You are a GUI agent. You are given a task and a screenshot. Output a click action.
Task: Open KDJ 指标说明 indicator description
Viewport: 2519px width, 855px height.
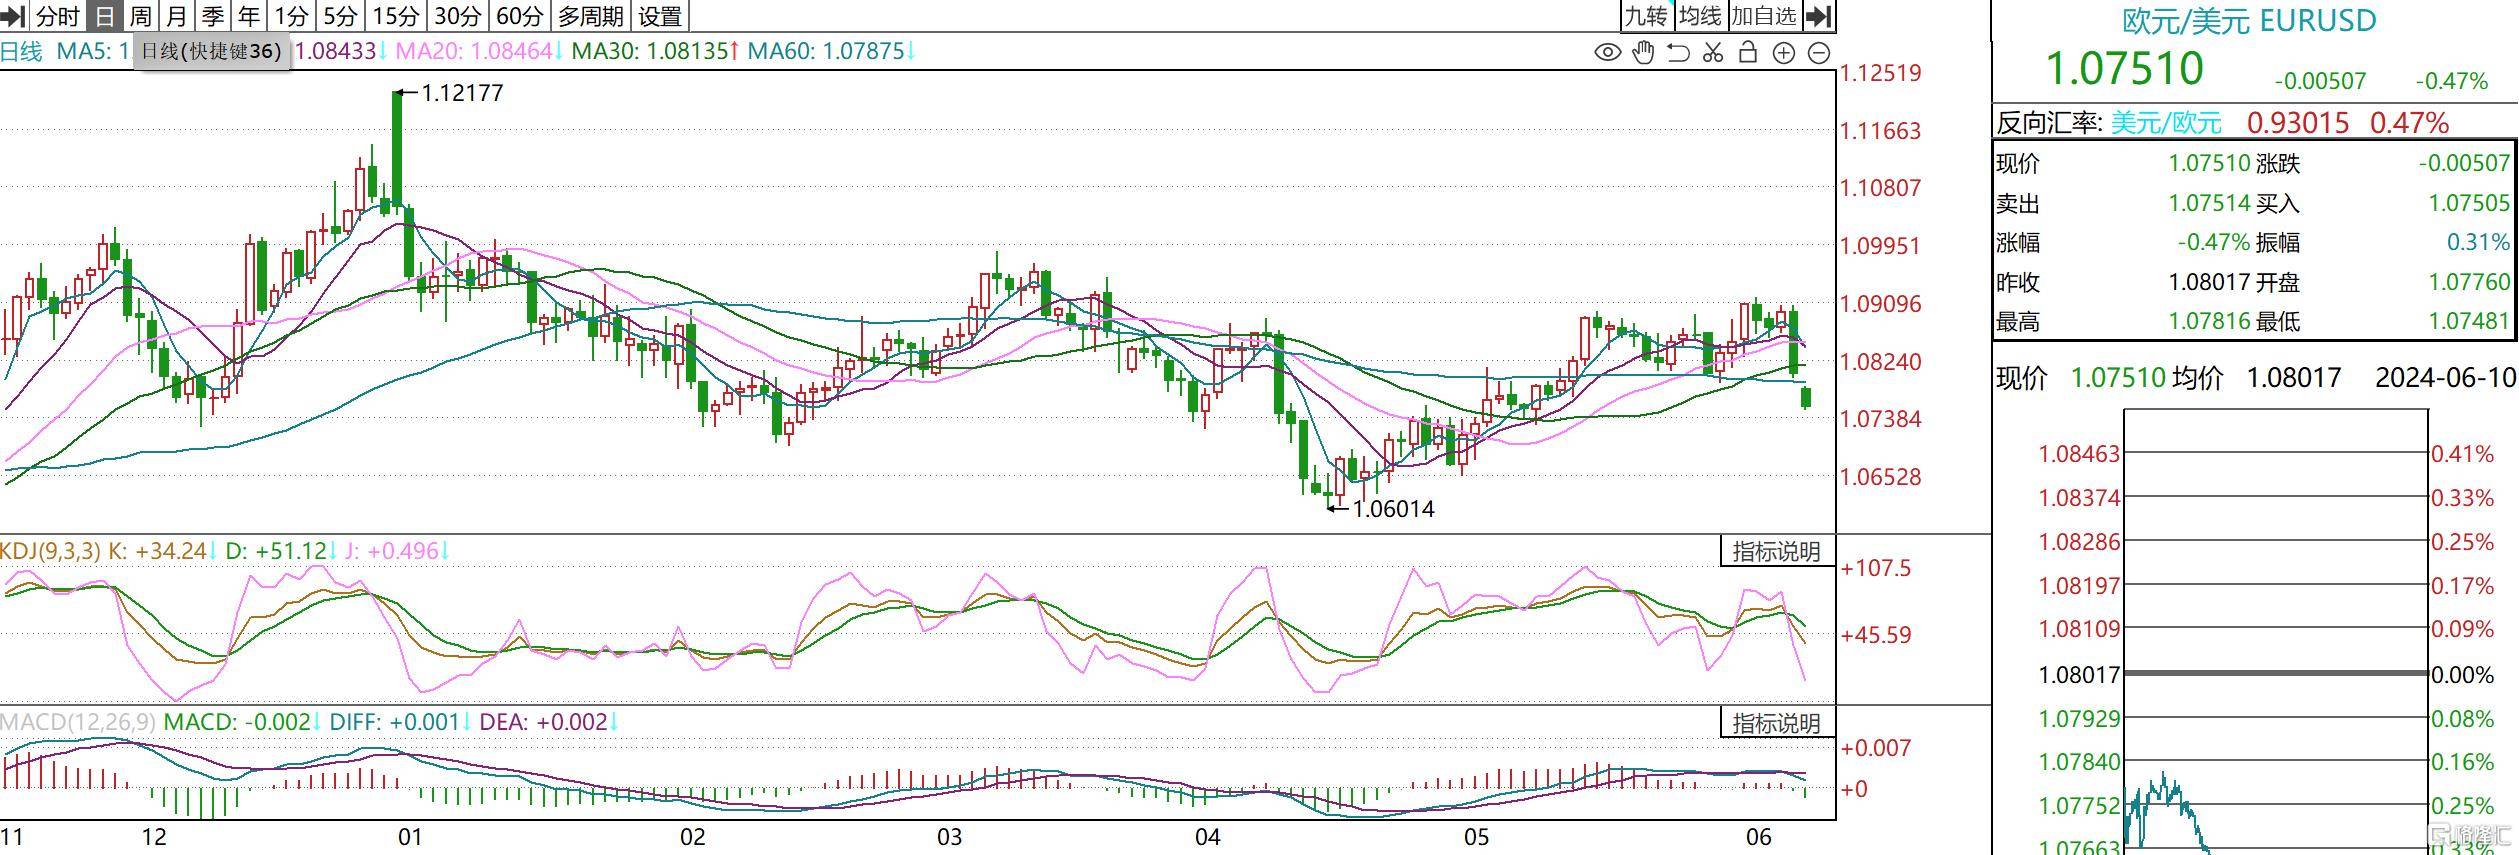coord(1776,552)
